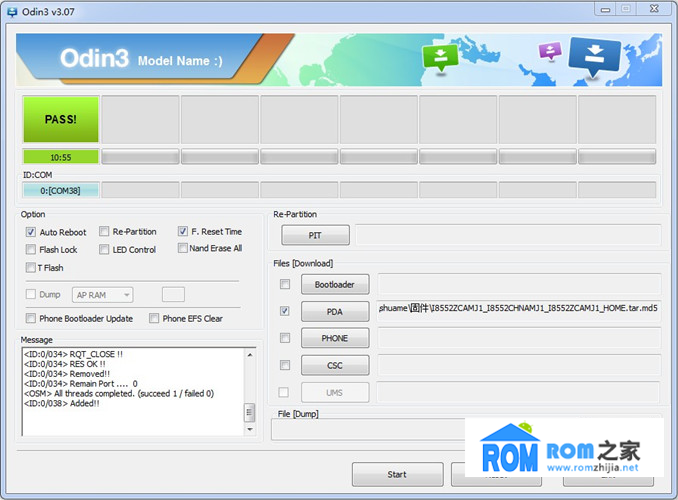
Task: Check the UMS file checkbox
Action: pyautogui.click(x=284, y=392)
